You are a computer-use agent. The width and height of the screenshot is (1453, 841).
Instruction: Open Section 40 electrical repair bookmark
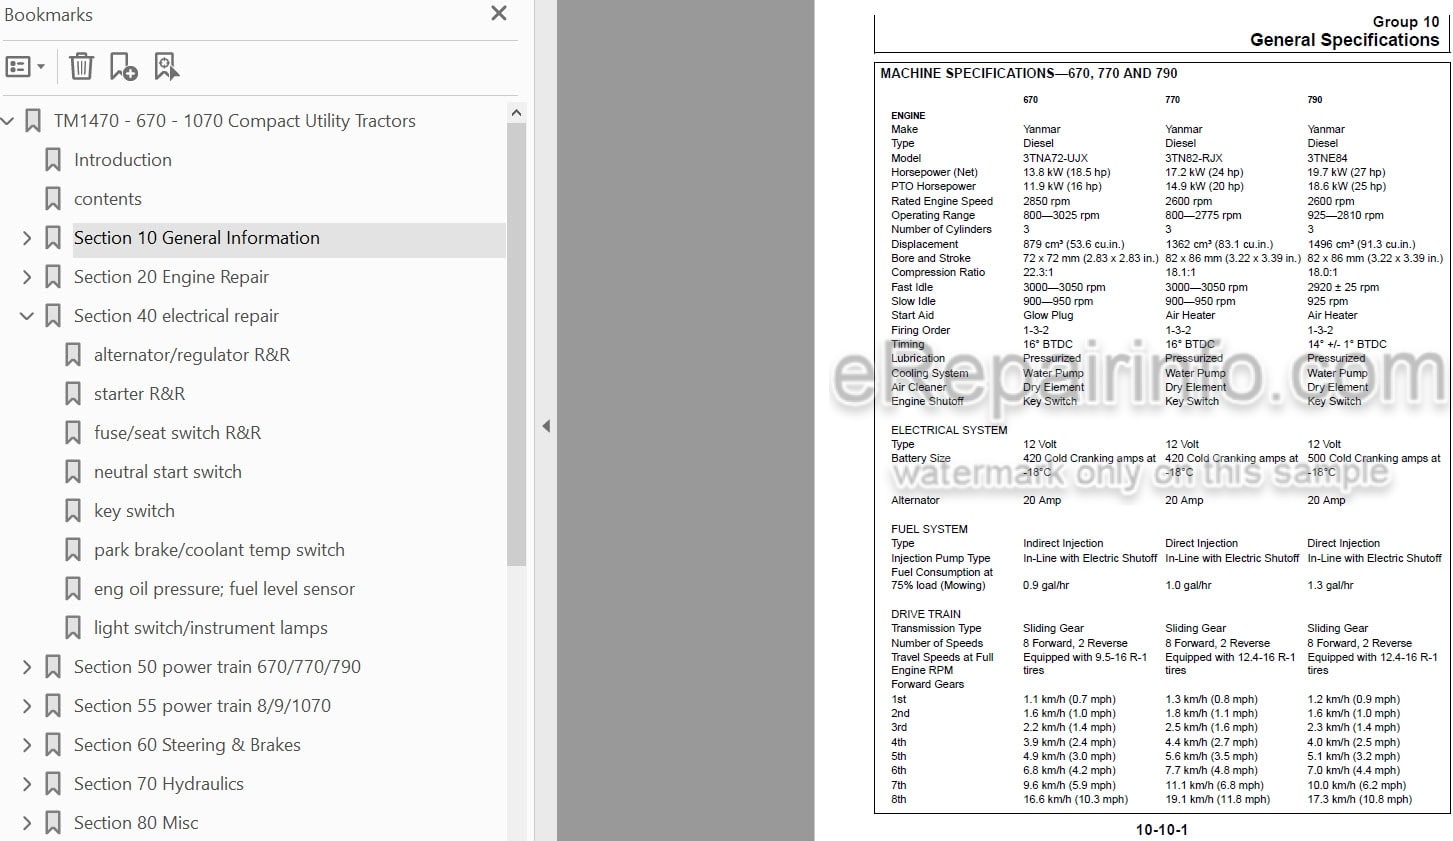point(176,316)
